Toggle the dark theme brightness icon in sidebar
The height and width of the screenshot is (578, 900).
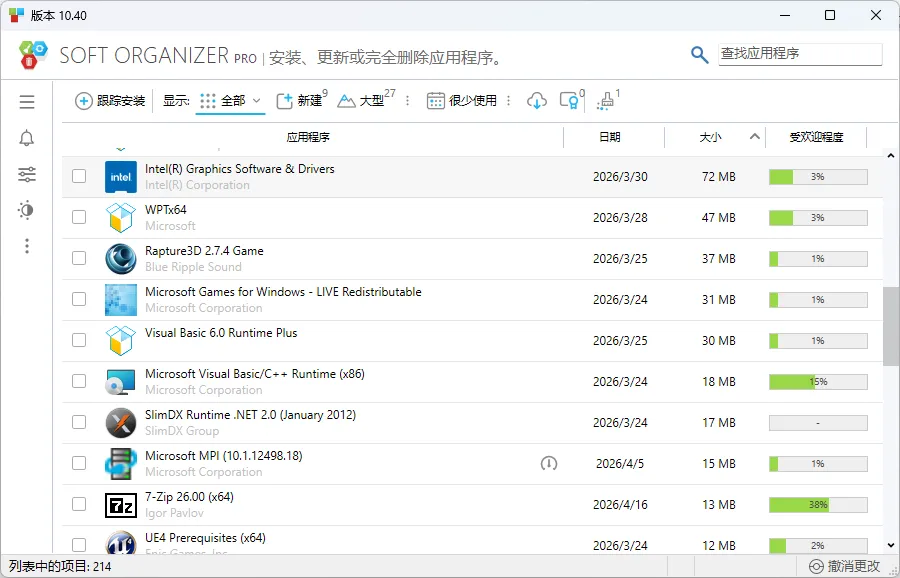(x=26, y=210)
